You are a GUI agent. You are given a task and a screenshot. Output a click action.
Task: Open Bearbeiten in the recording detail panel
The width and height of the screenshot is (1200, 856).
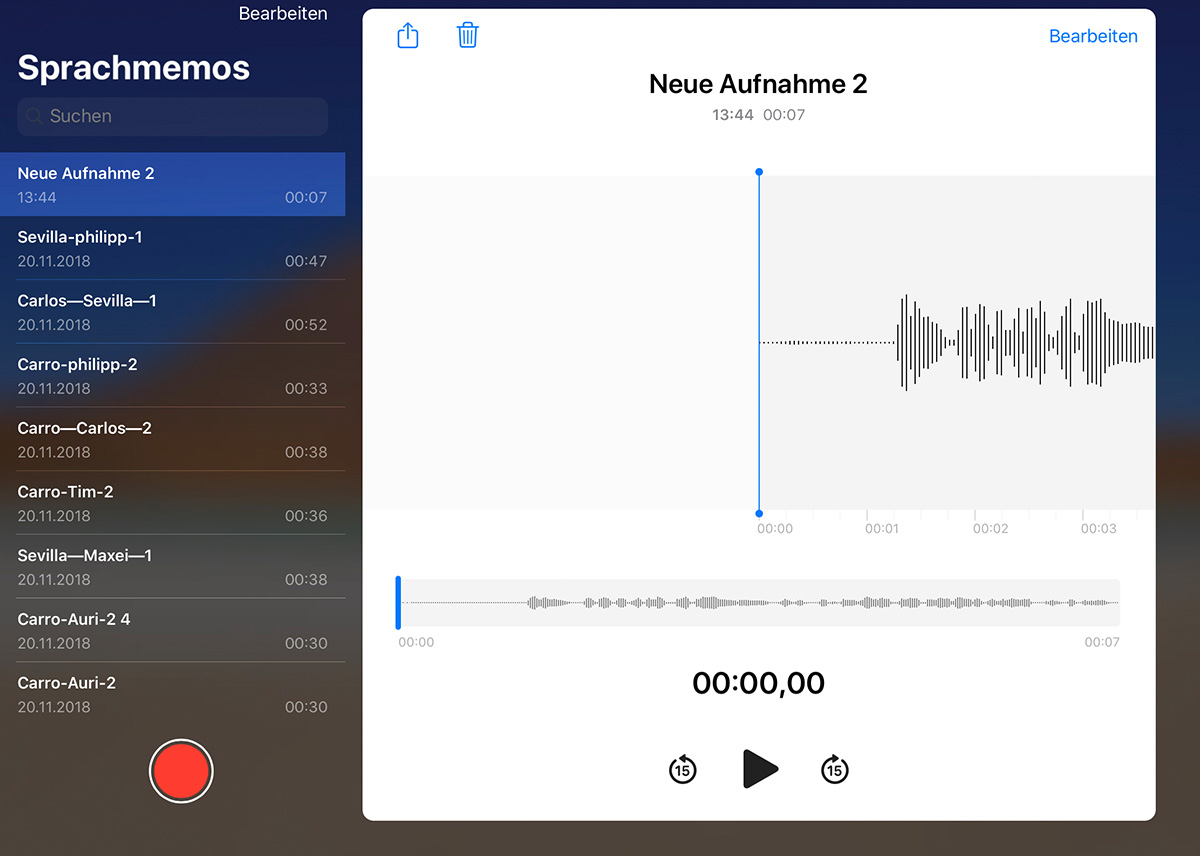[1093, 36]
